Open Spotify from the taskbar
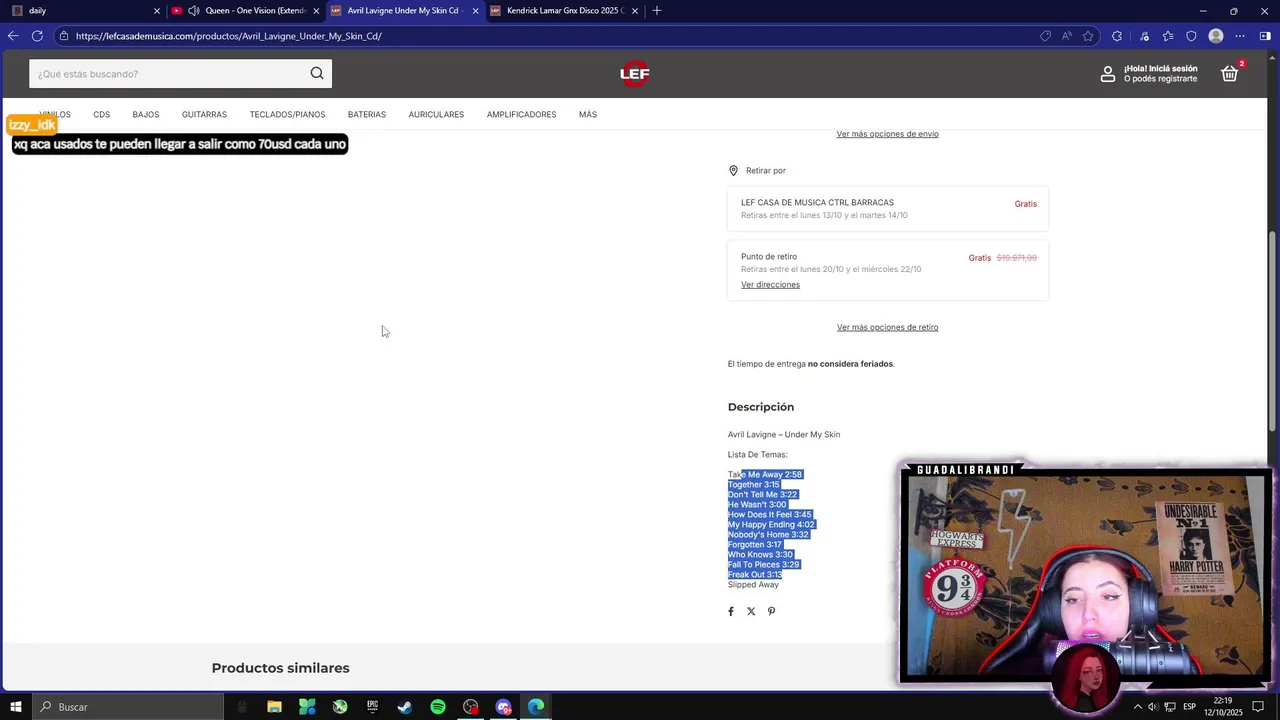Screen dimensions: 1280x720 tap(438, 707)
